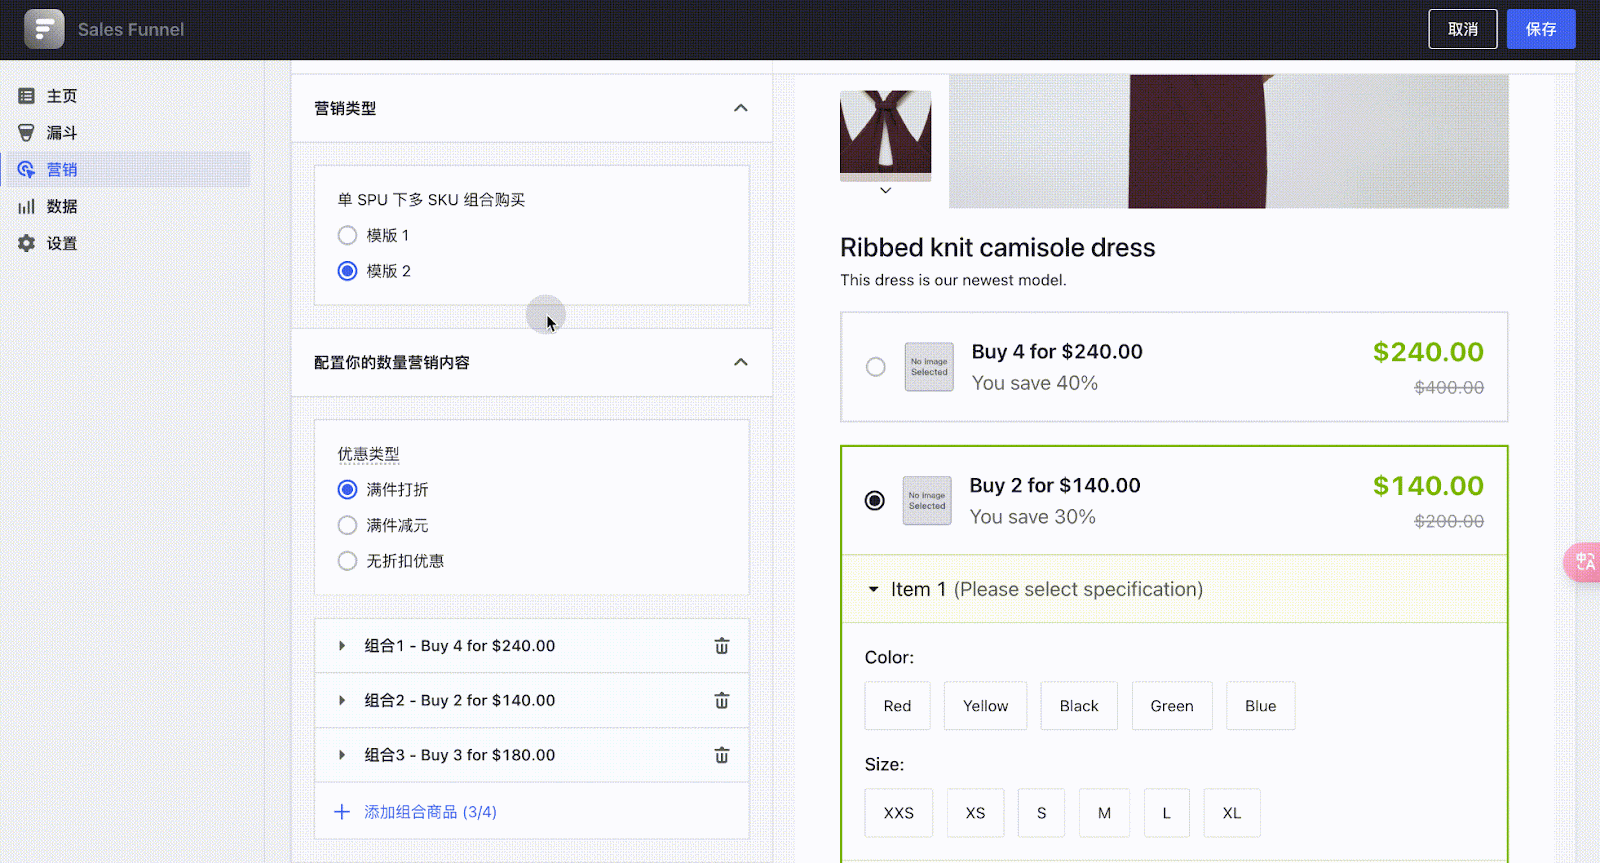
Task: Open 营销 in the sidebar menu
Action: point(62,170)
